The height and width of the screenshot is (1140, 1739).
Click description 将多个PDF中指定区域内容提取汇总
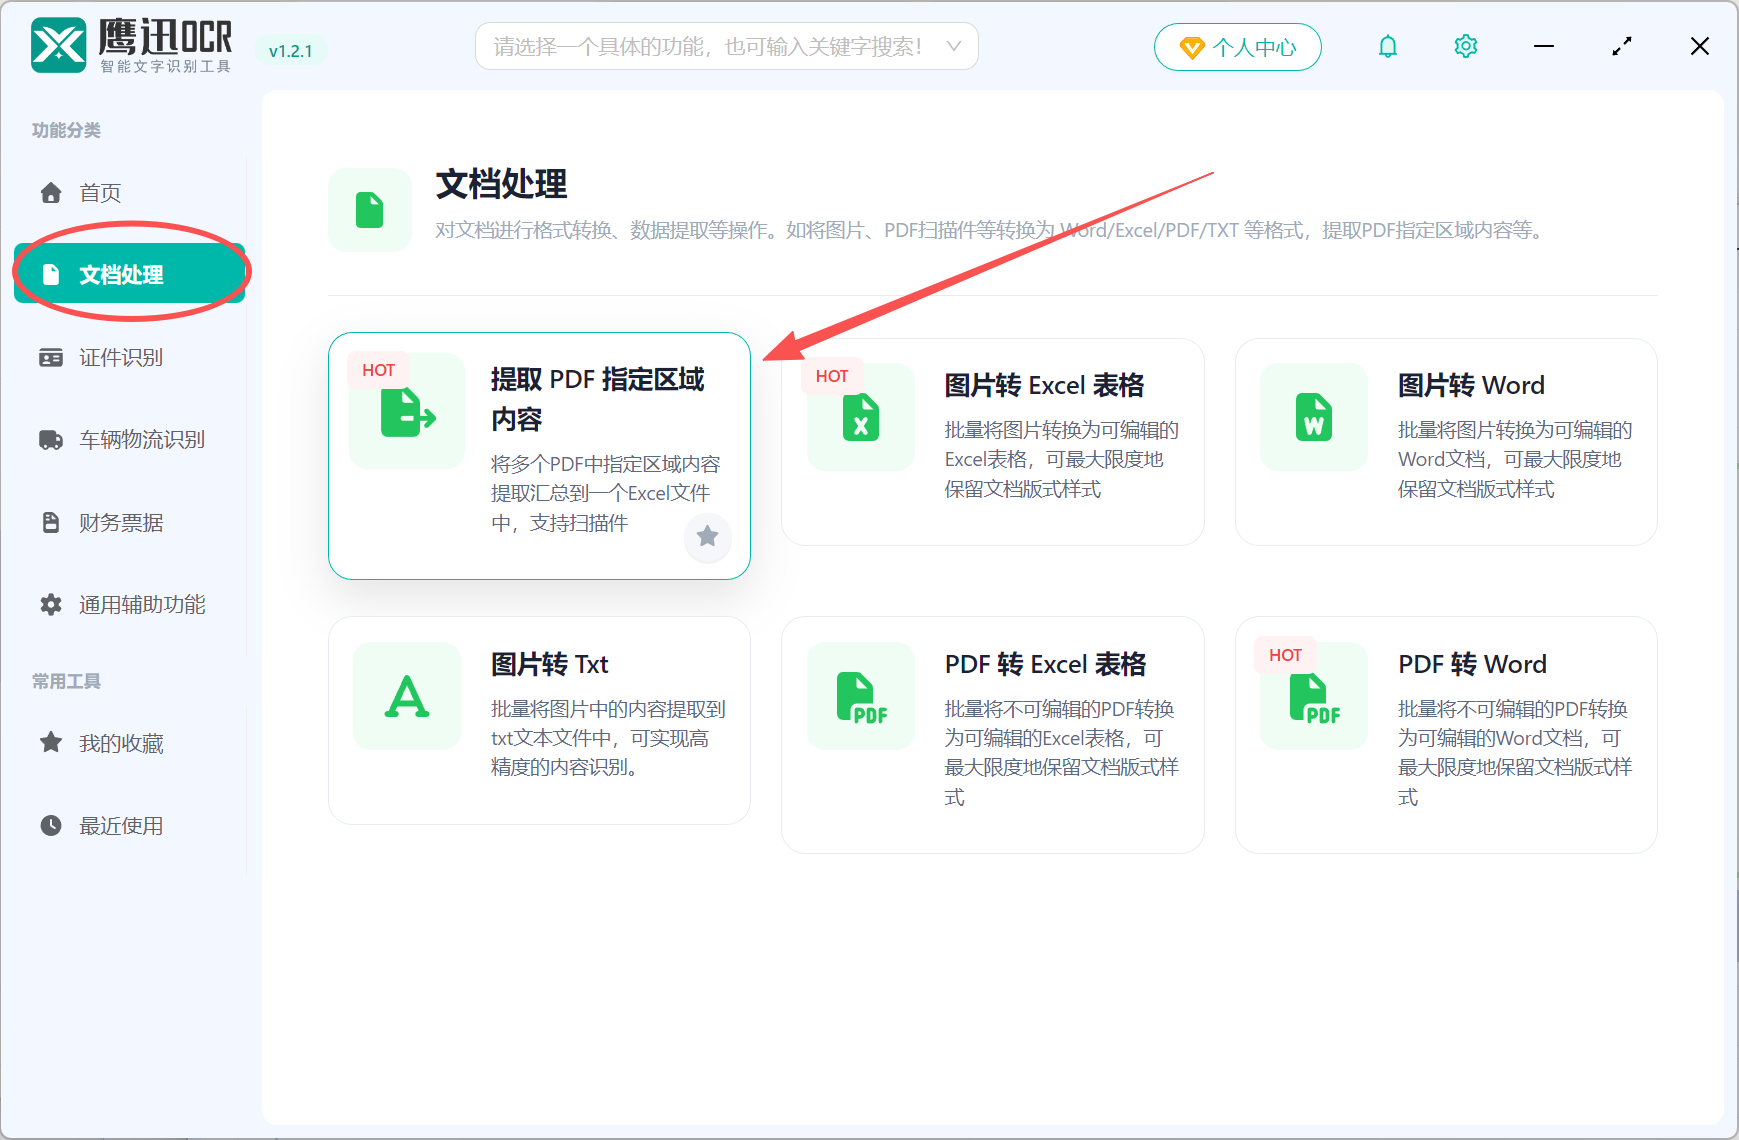click(606, 493)
